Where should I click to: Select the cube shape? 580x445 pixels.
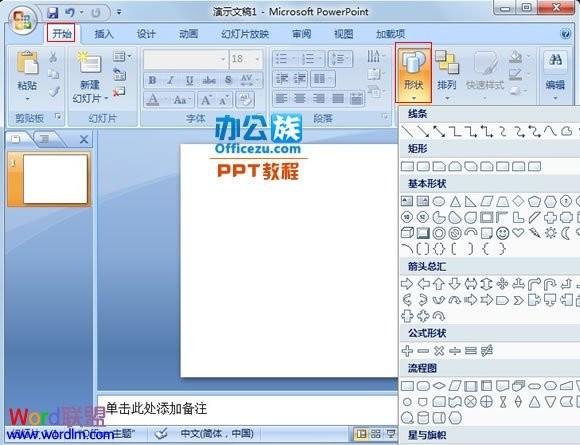tap(407, 233)
